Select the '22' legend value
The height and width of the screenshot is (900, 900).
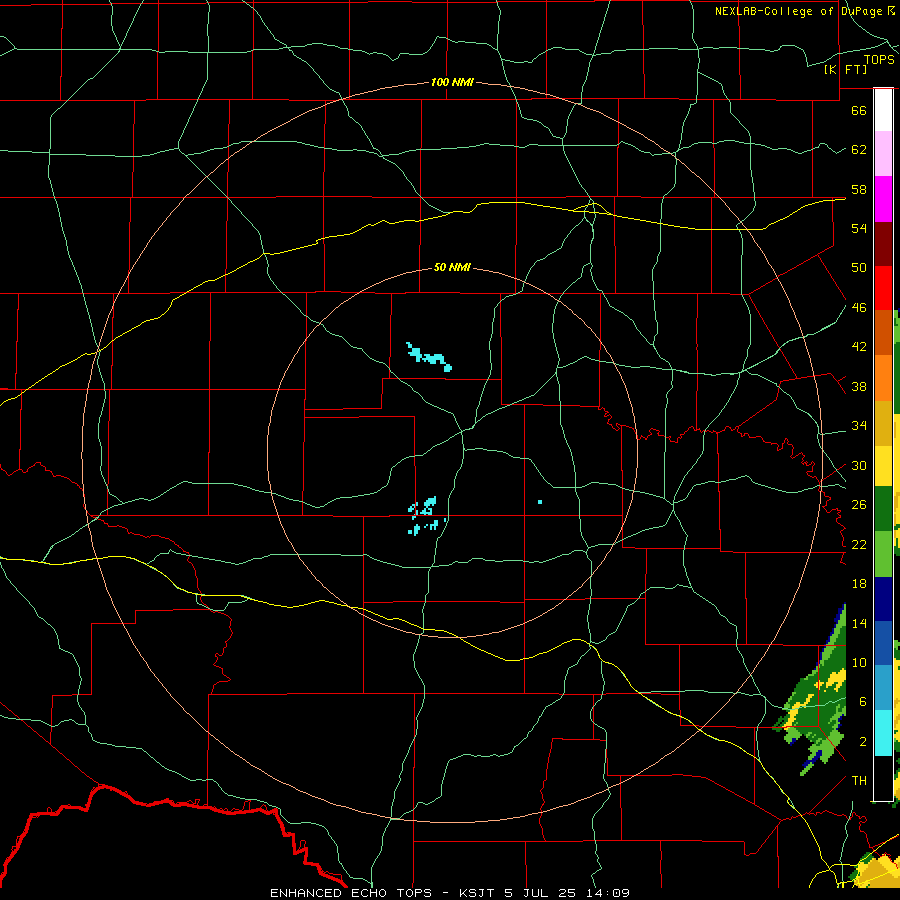click(859, 545)
